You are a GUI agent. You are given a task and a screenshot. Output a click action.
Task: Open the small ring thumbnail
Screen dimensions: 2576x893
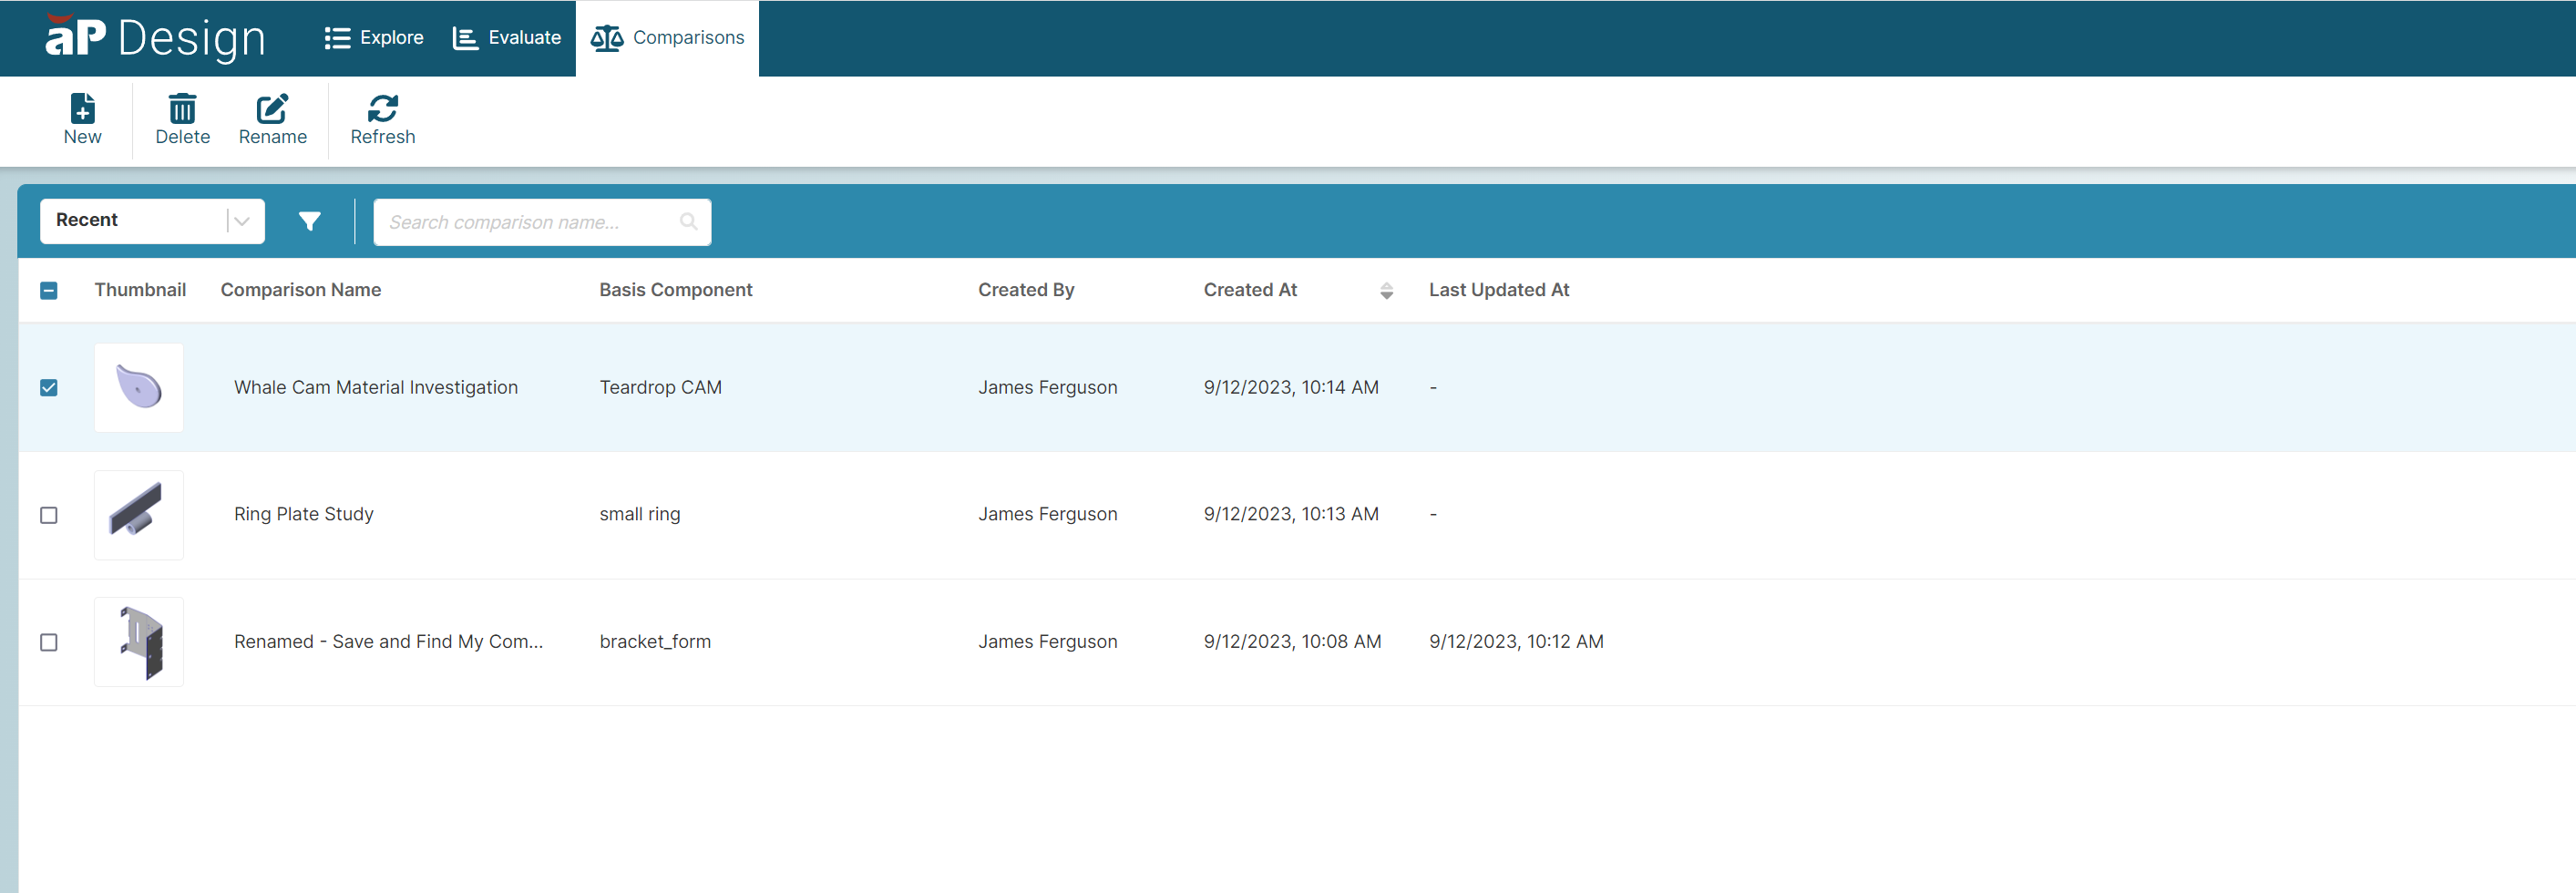coord(139,515)
